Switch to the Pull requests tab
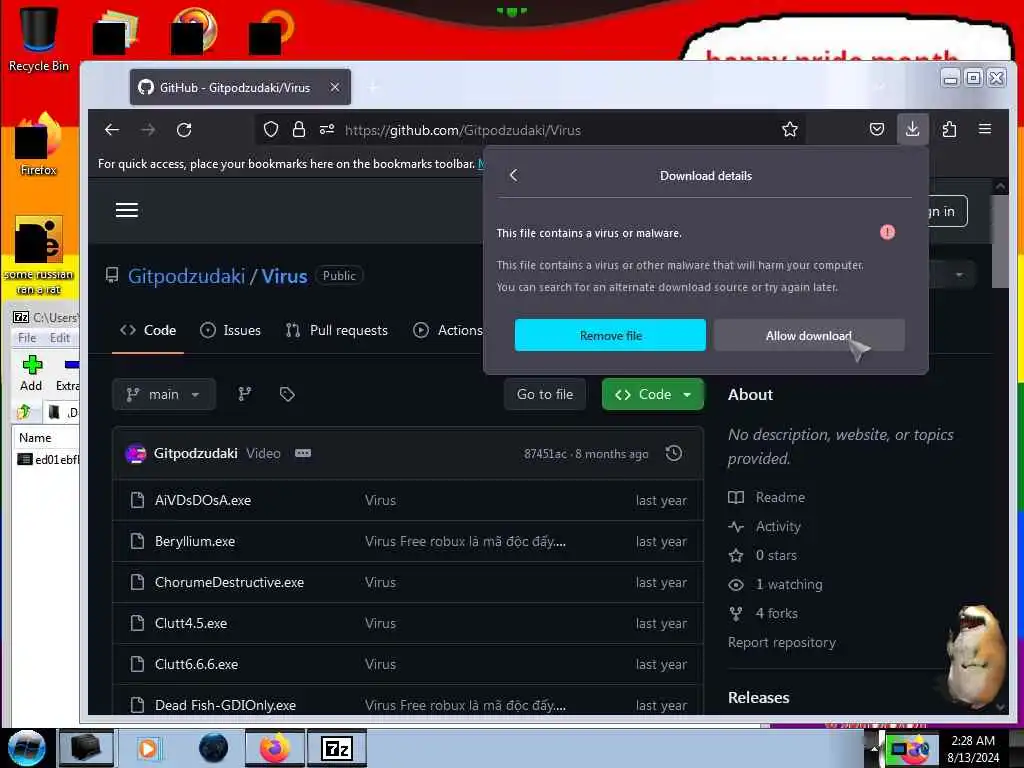The height and width of the screenshot is (768, 1024). pyautogui.click(x=336, y=330)
